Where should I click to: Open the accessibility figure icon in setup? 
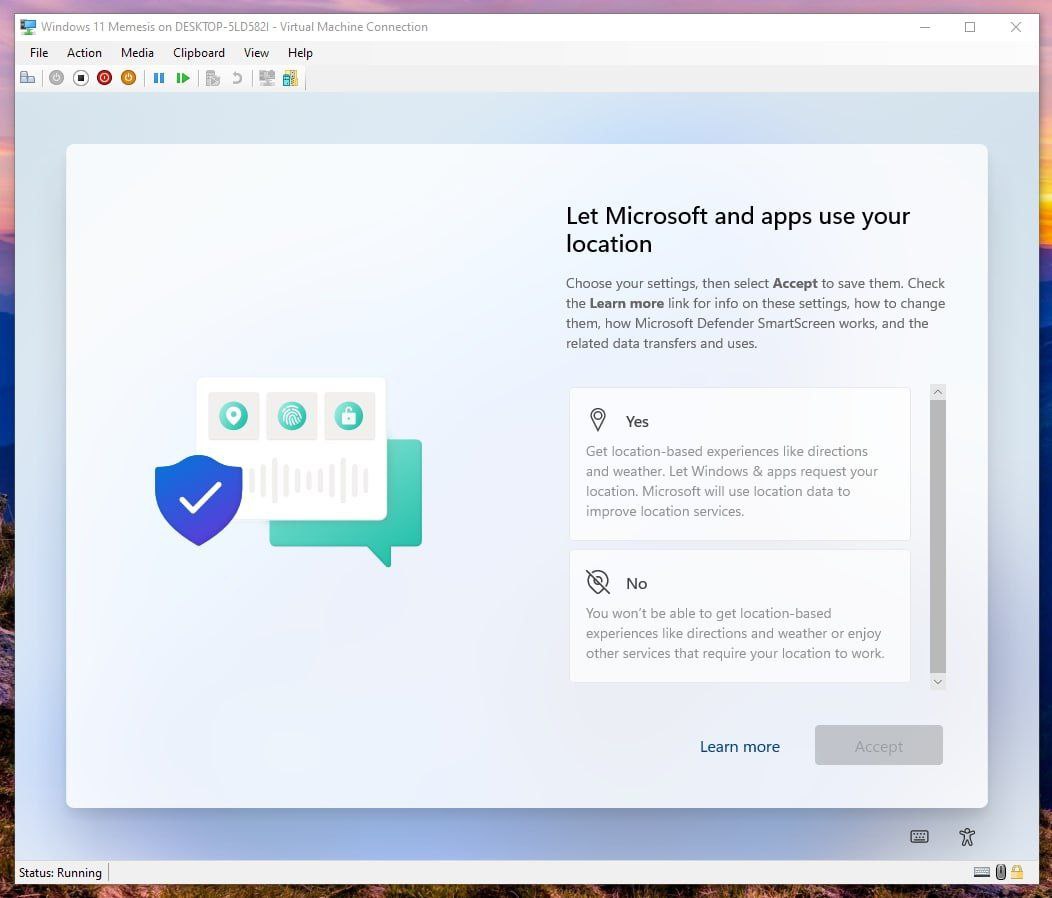967,836
